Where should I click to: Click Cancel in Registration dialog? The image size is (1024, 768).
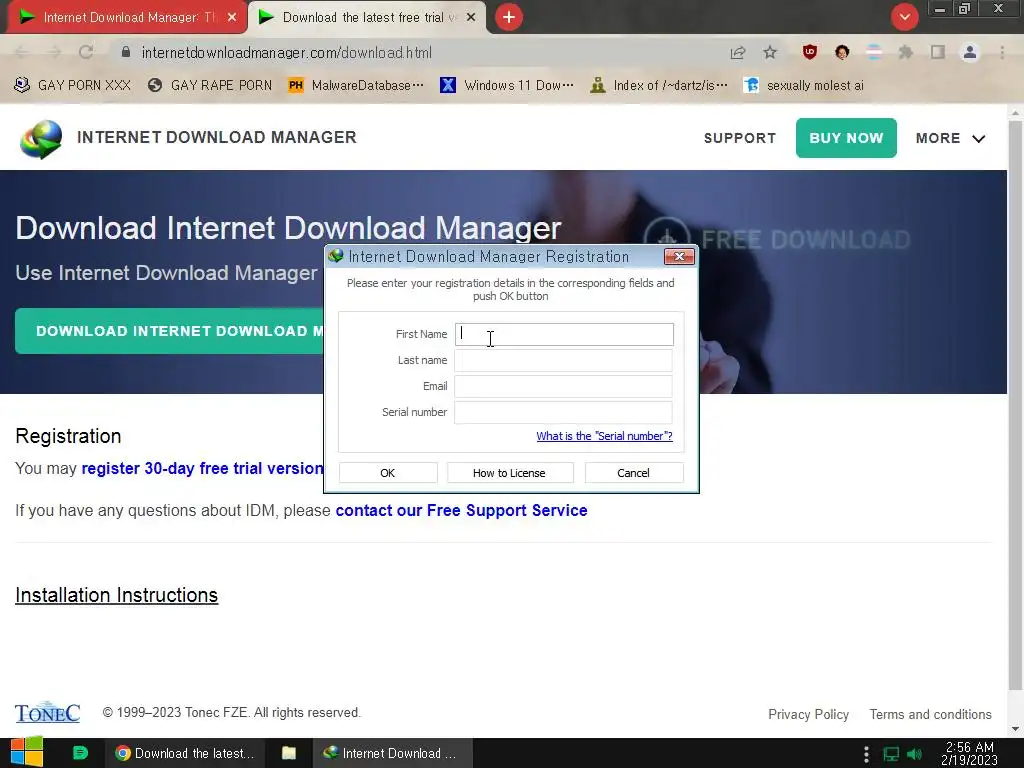tap(633, 473)
